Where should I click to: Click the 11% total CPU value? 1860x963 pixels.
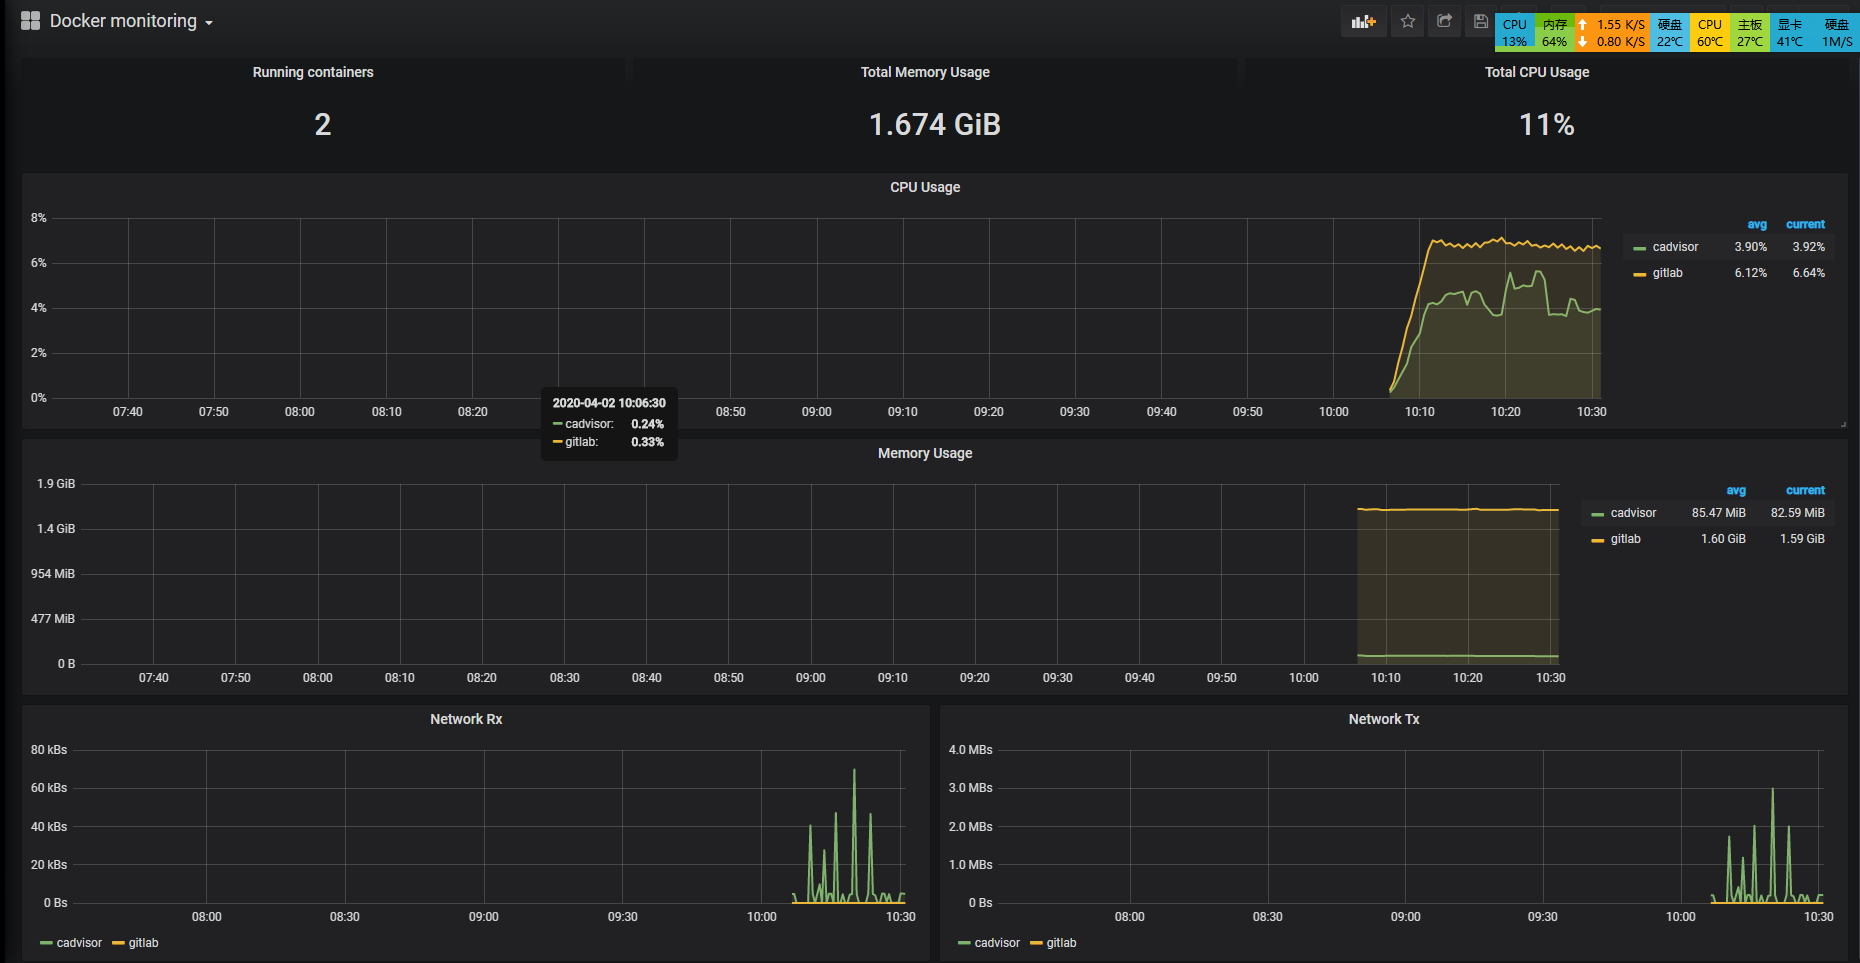(x=1547, y=124)
